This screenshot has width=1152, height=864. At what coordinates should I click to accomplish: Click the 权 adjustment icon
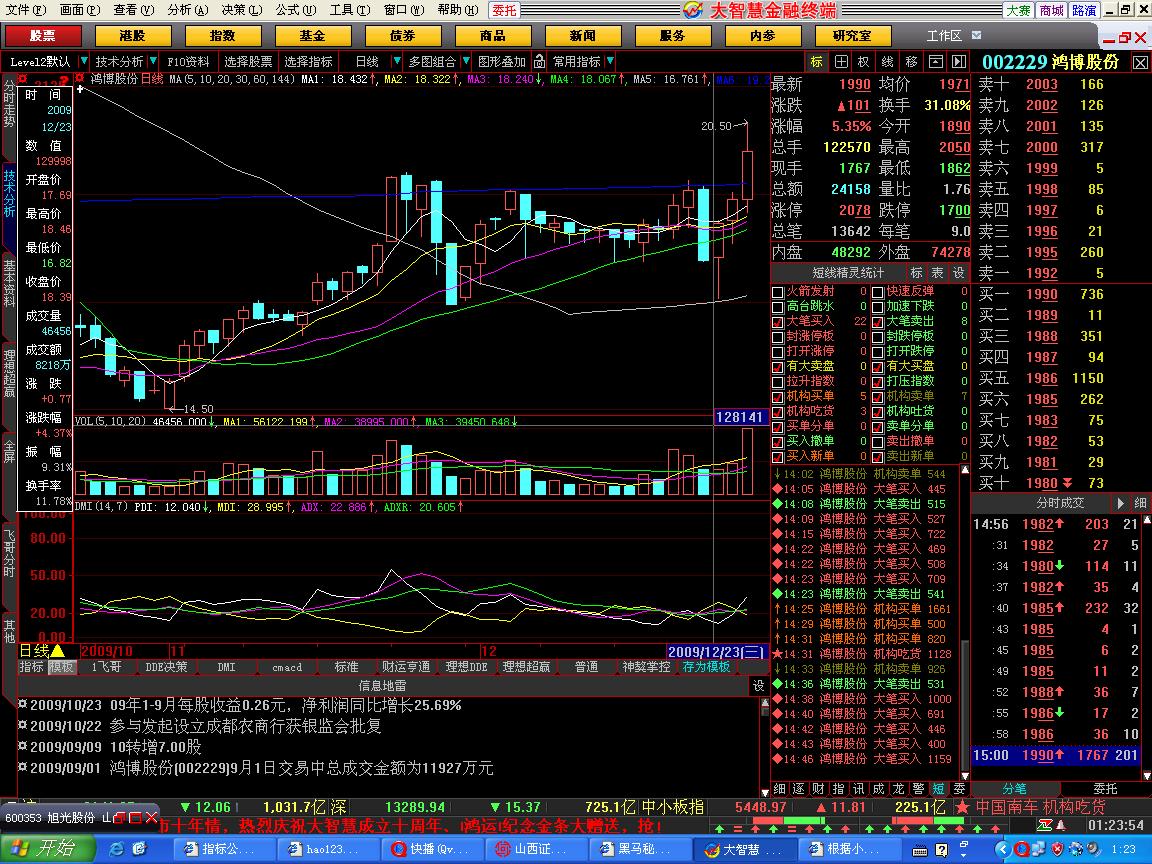coord(864,62)
